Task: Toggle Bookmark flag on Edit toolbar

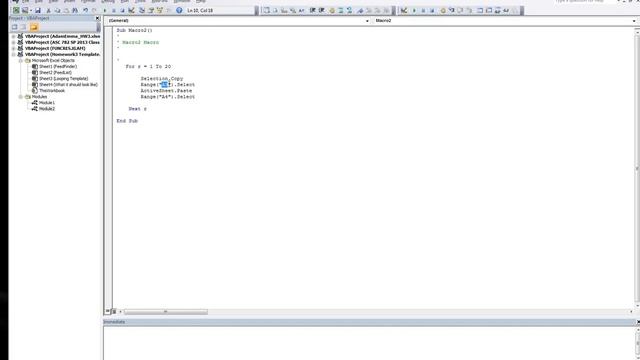Action: [x=360, y=10]
